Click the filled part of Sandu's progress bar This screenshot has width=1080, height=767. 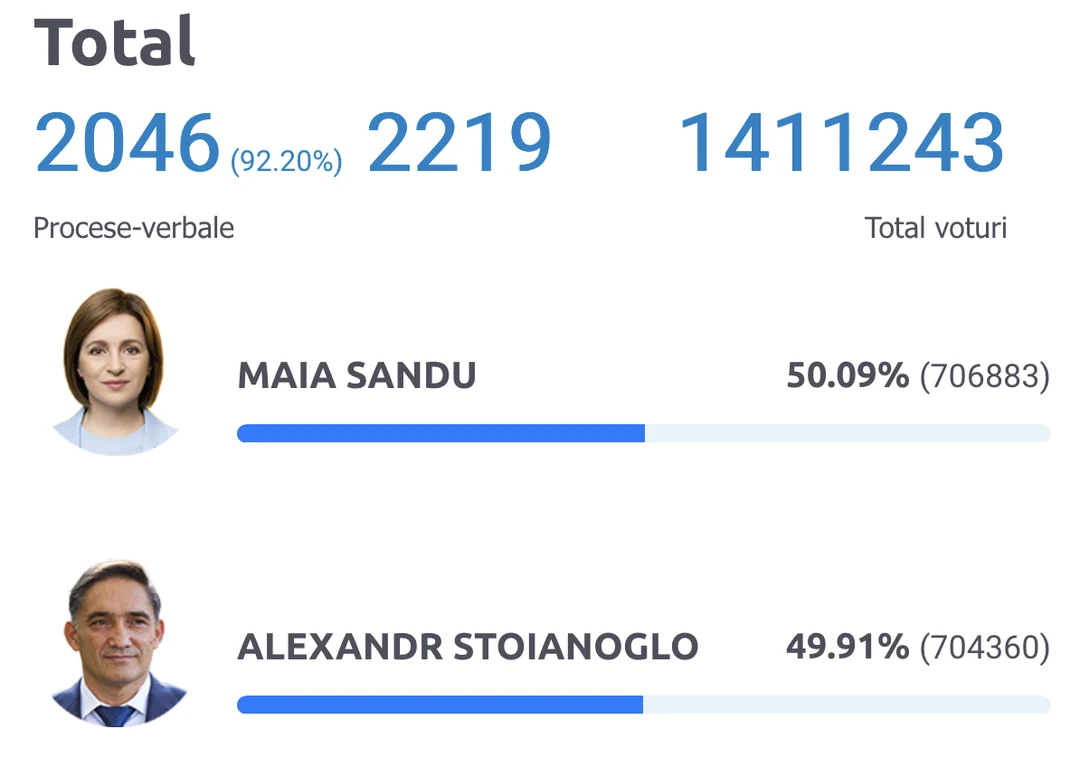(x=440, y=433)
